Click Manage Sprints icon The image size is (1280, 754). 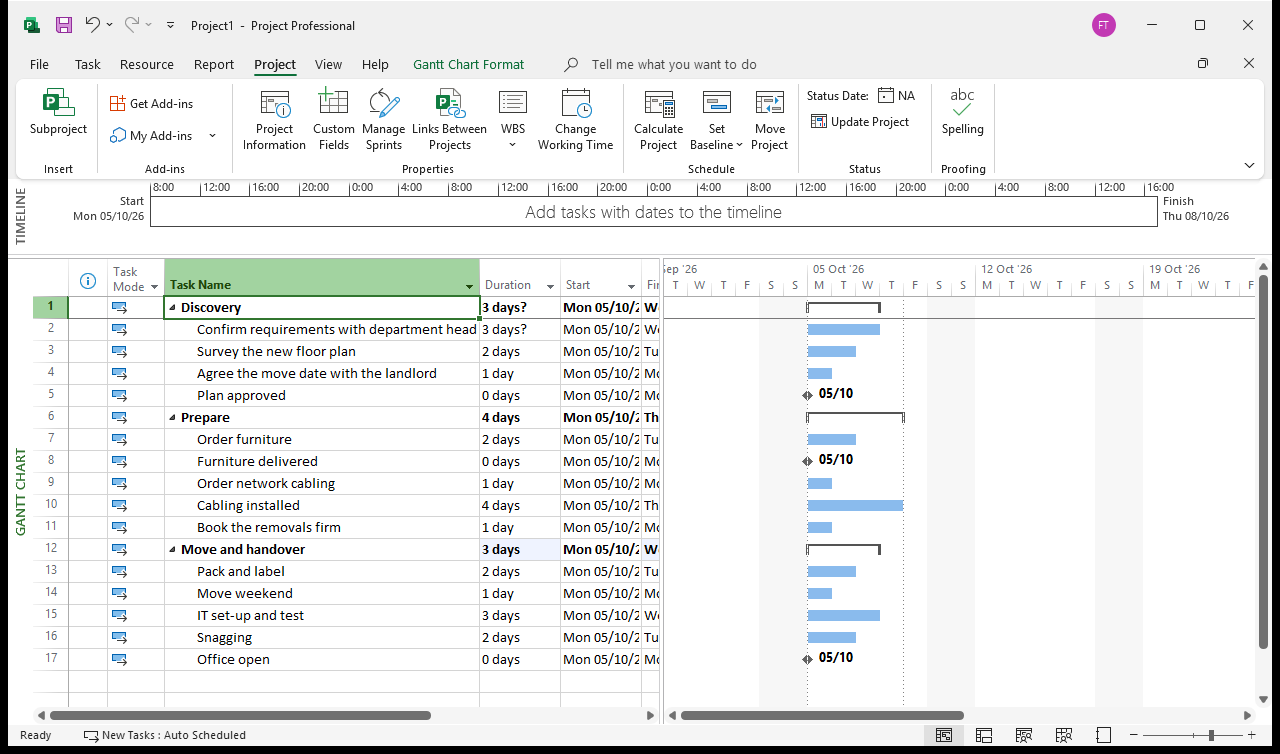coord(384,104)
